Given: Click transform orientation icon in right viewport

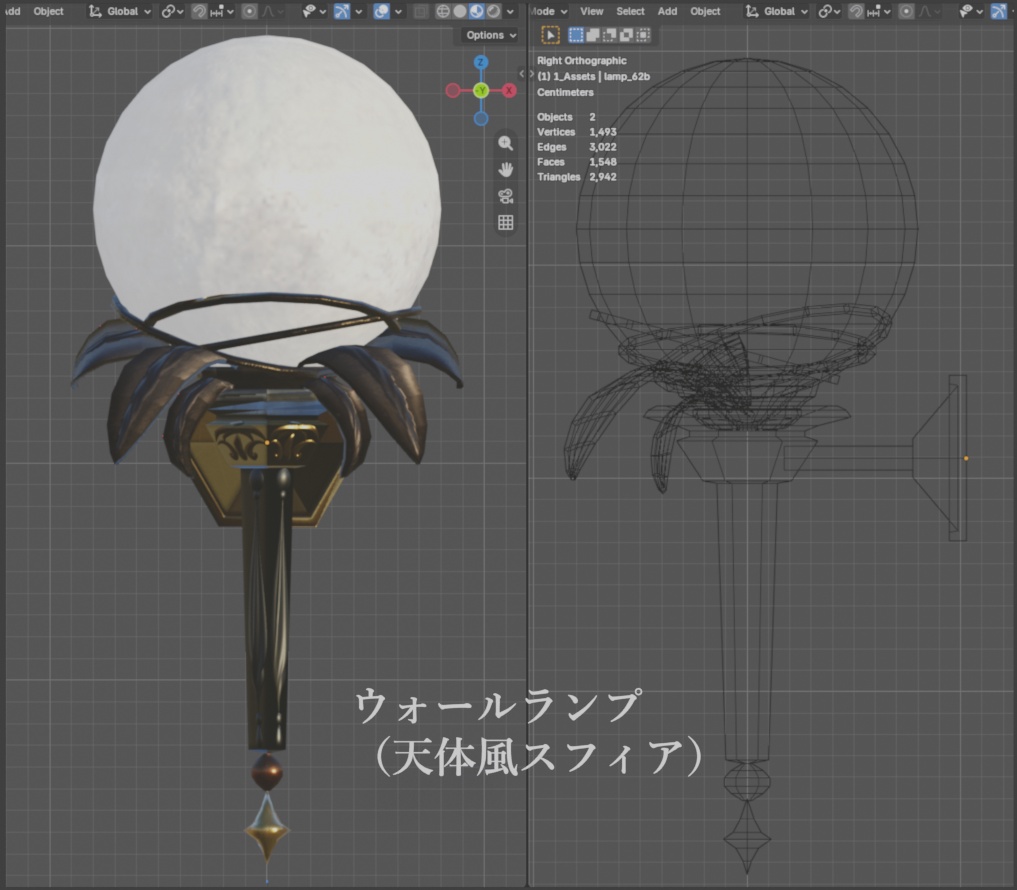Looking at the screenshot, I should [752, 11].
